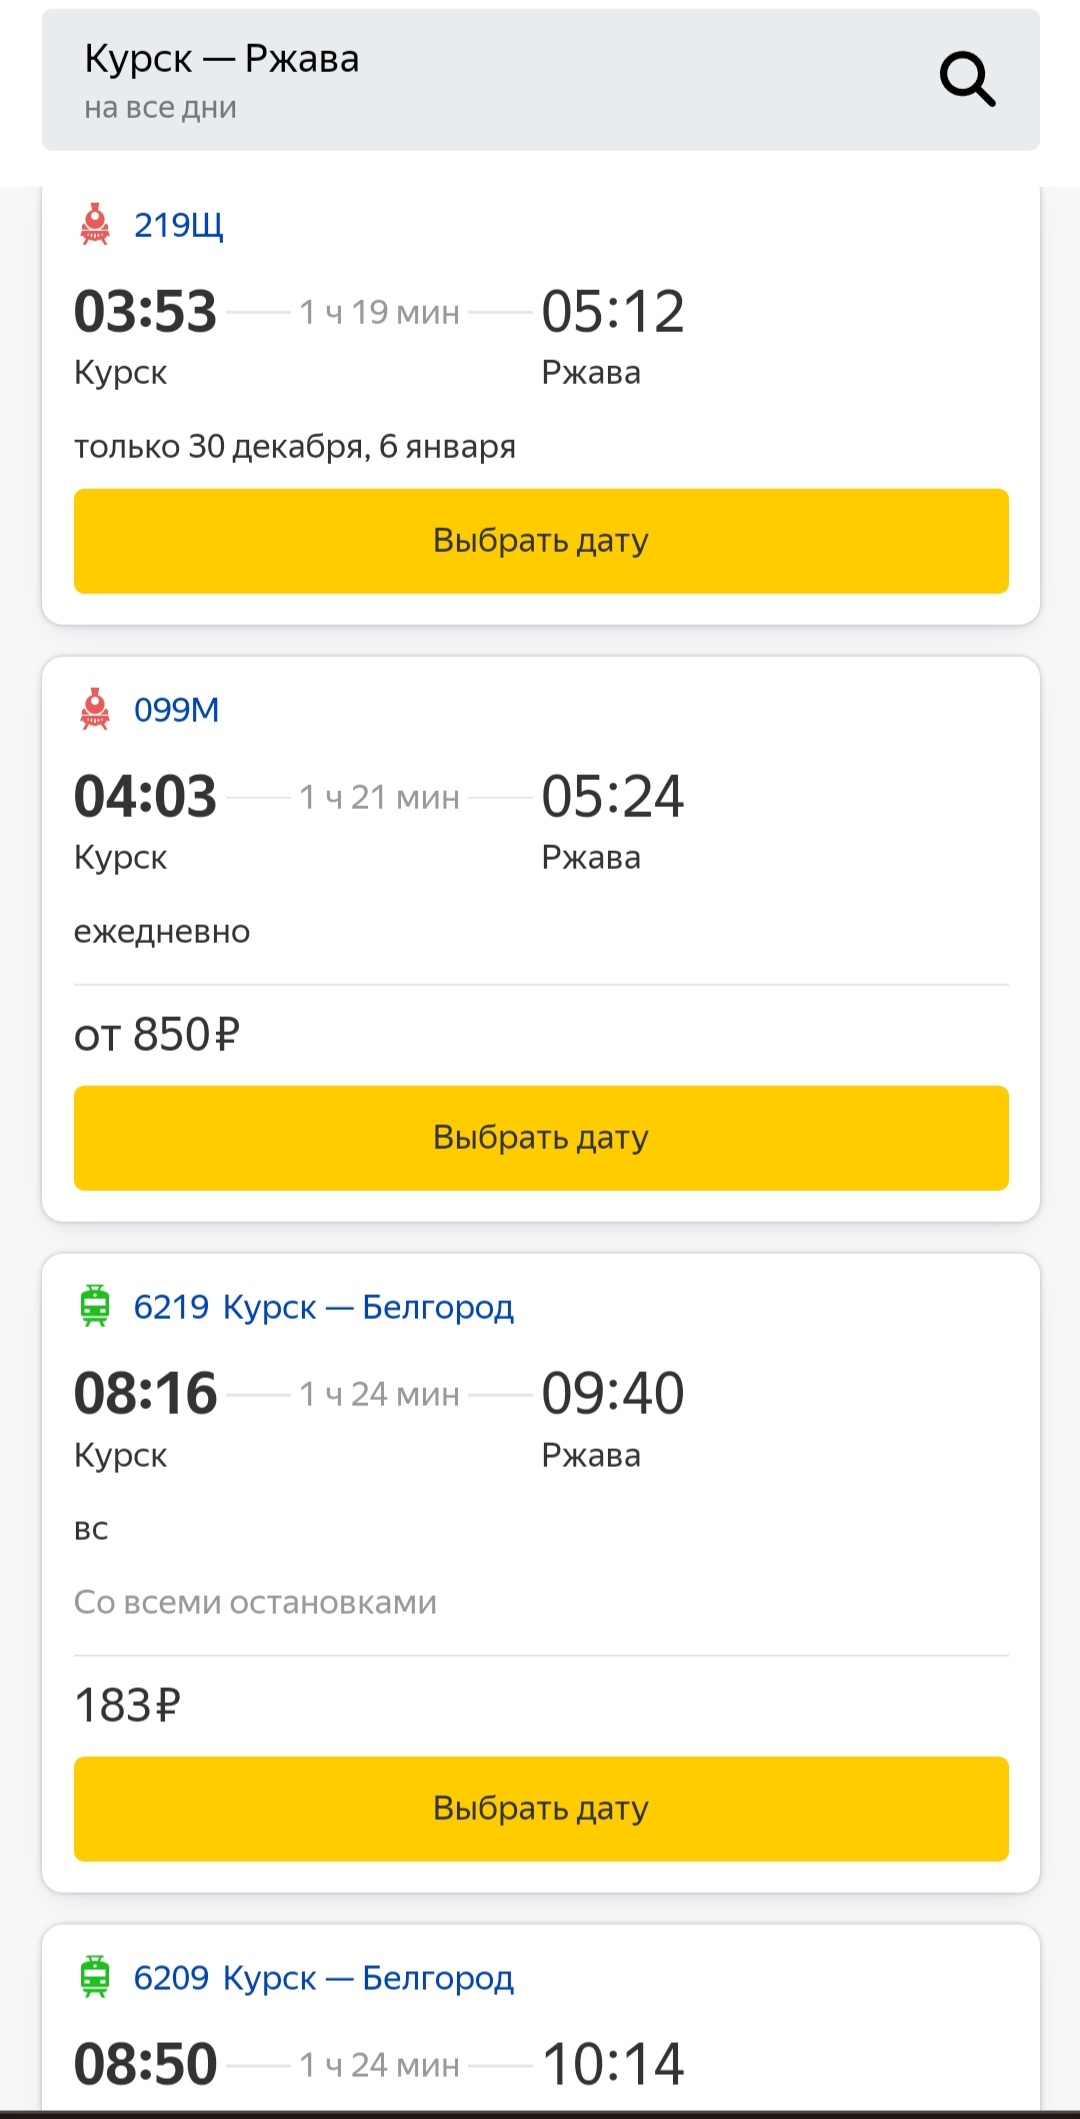Click green suburban train icon beside 6209
Screen dimensions: 1080x2119
(95, 1977)
